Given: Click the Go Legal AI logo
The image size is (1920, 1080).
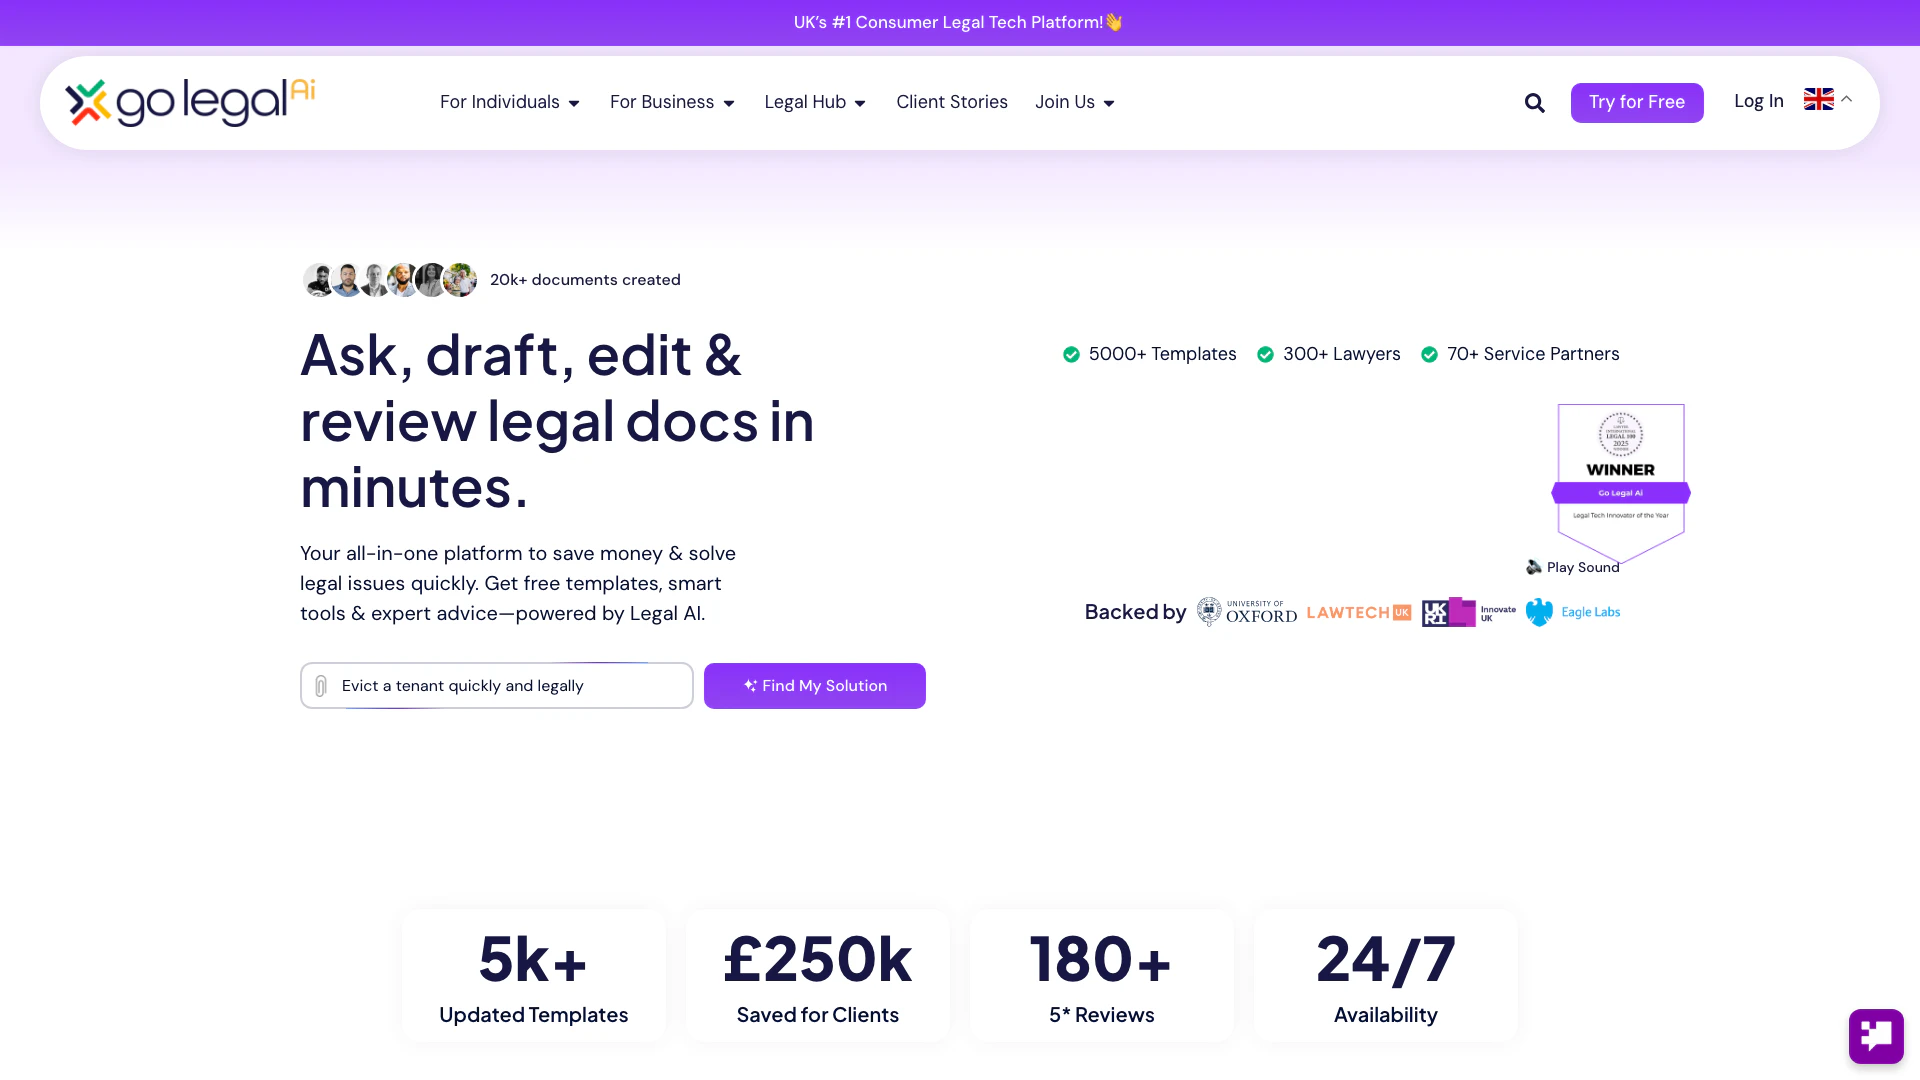Looking at the screenshot, I should click(190, 101).
